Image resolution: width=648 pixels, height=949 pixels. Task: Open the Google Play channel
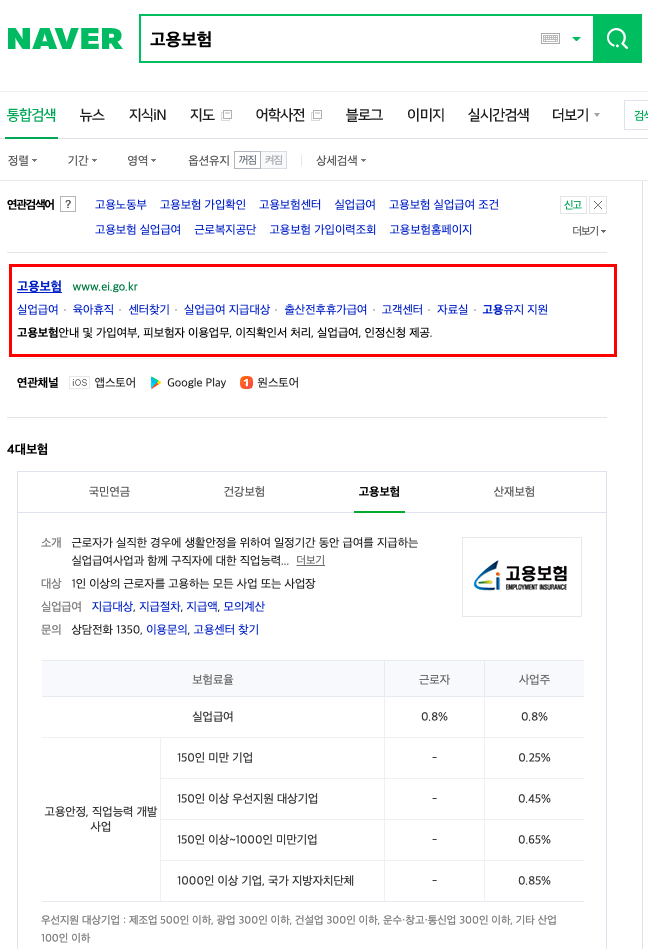coord(188,383)
